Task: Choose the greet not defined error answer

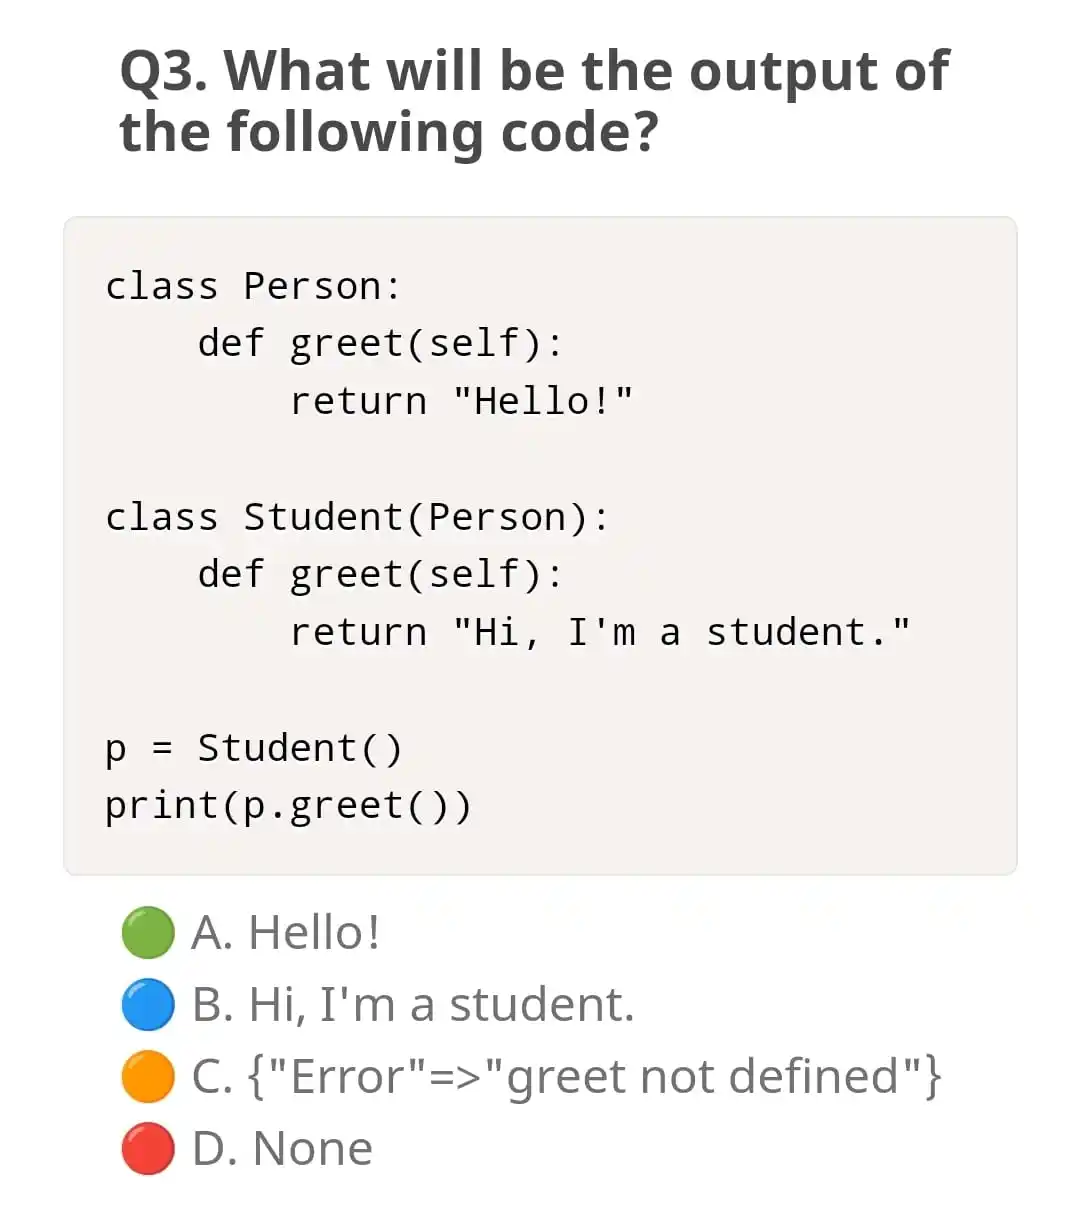Action: (567, 1077)
